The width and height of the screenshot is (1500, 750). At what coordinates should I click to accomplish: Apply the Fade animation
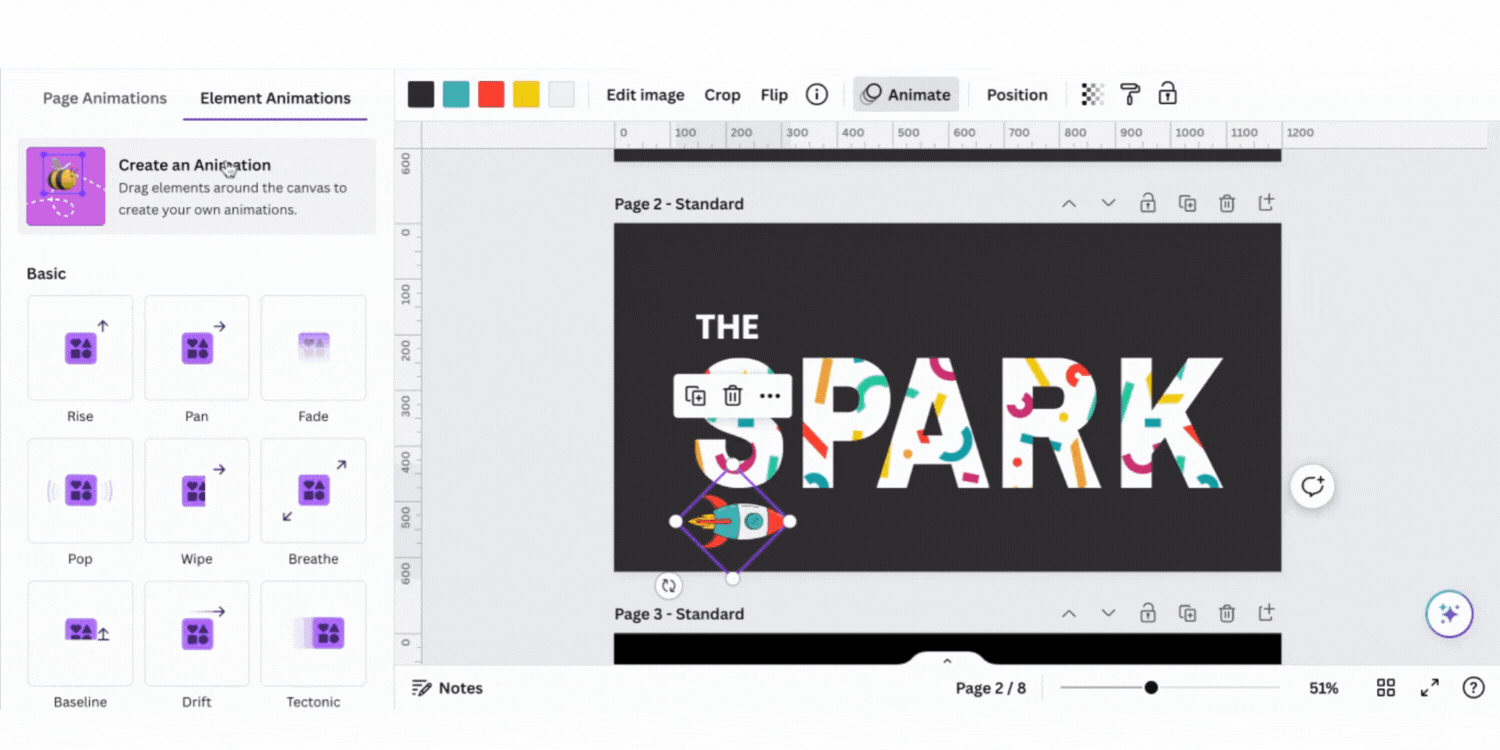coord(313,348)
